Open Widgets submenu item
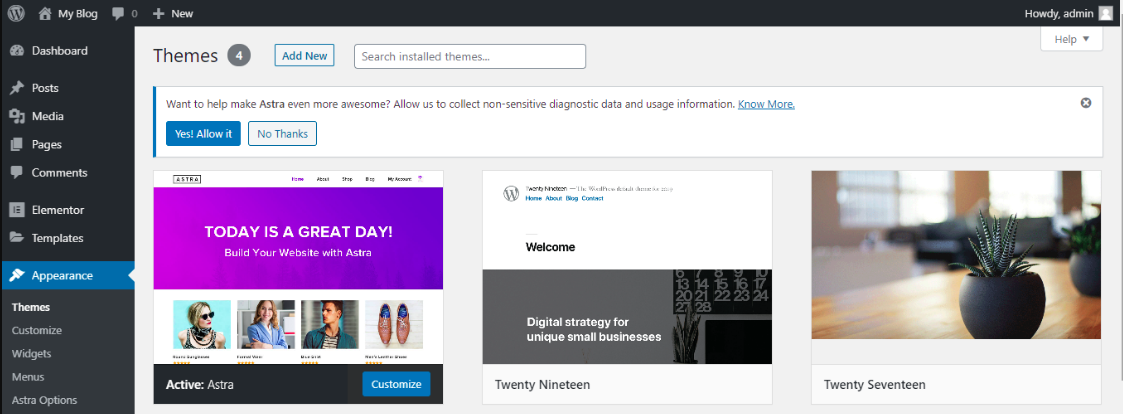1123x414 pixels. pos(32,353)
